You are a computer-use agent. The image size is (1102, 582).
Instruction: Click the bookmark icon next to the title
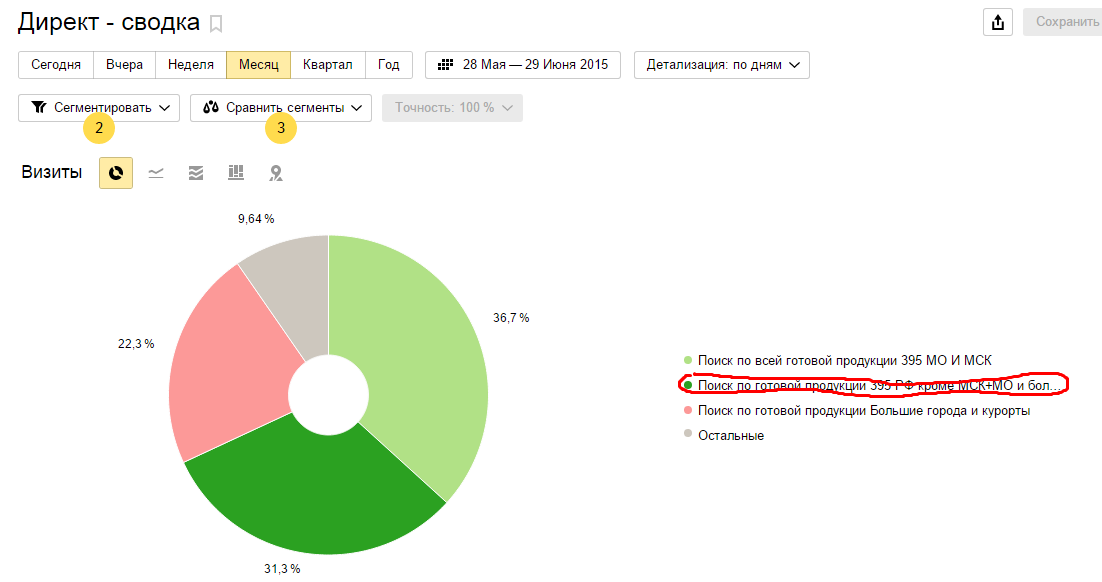pyautogui.click(x=216, y=24)
